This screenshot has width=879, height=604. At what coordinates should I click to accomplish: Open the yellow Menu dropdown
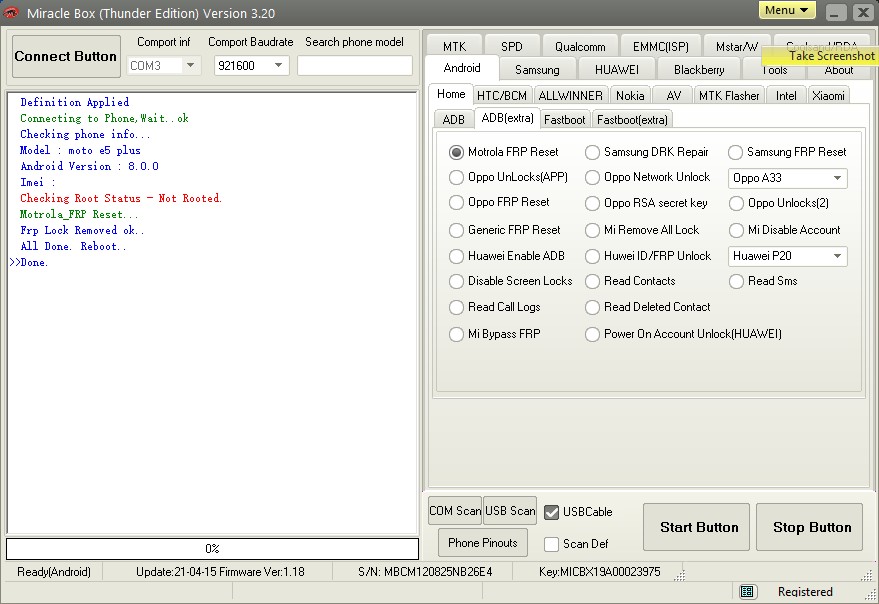(x=787, y=10)
